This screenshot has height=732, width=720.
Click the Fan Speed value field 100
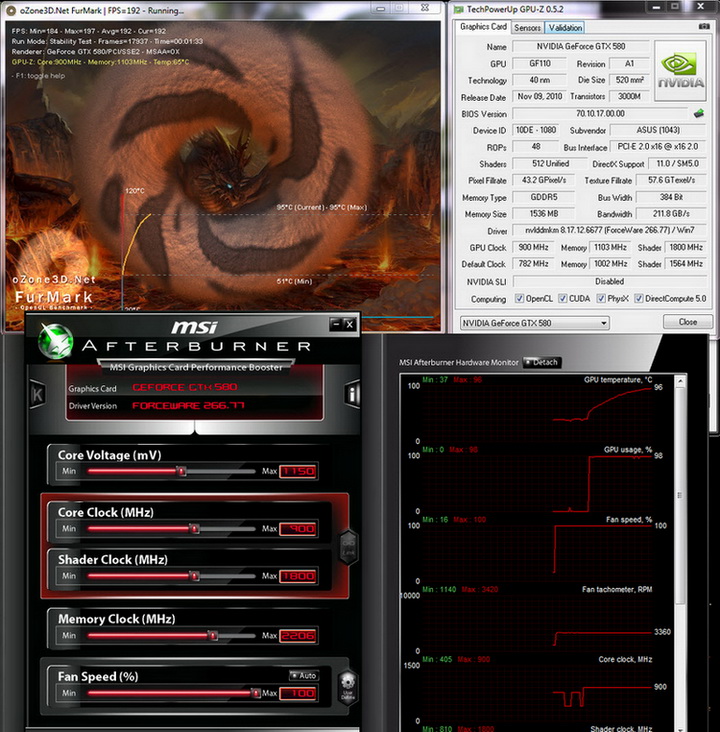pyautogui.click(x=298, y=693)
